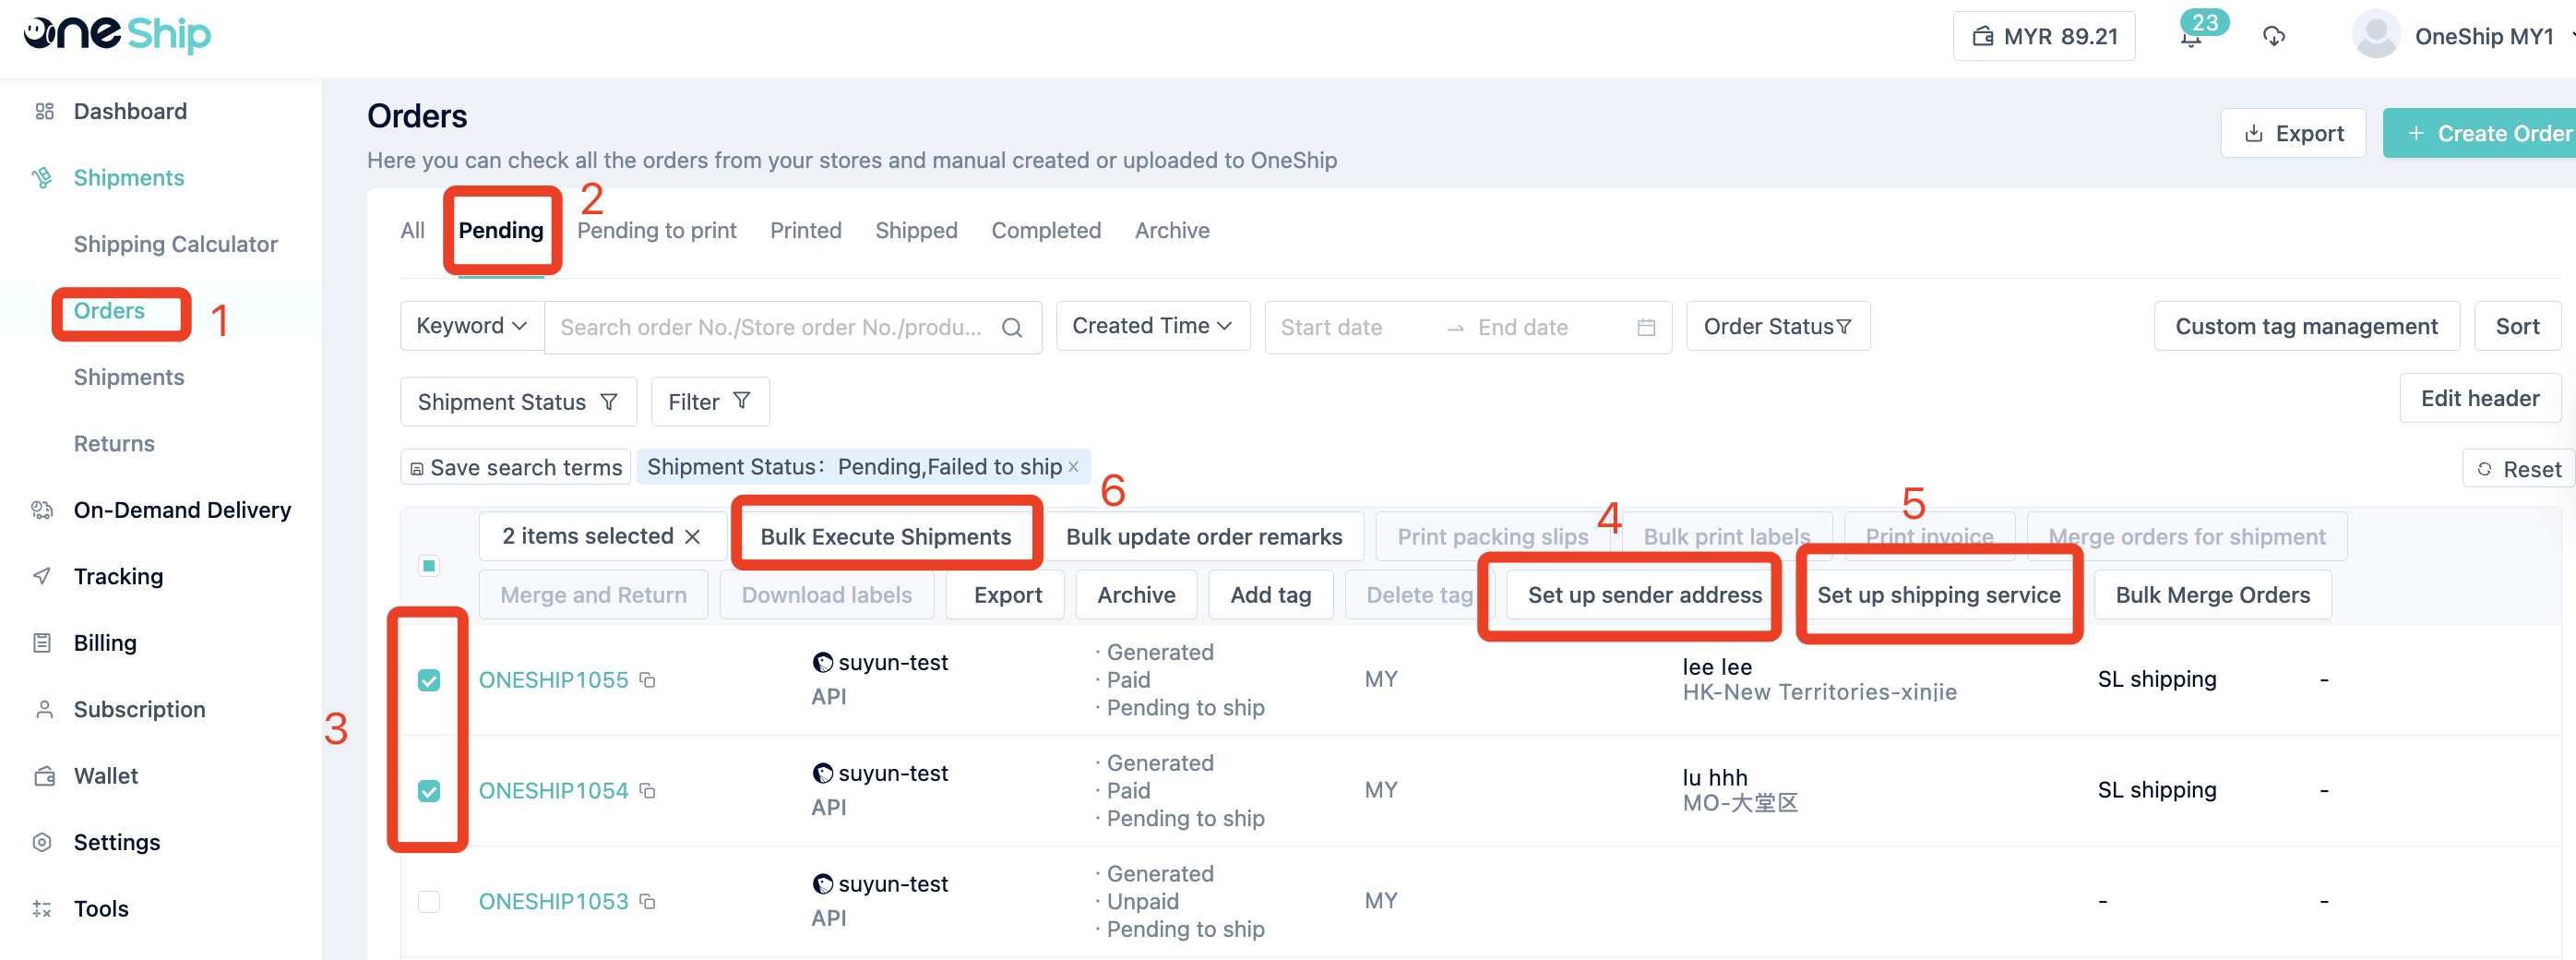Open Shipping Calculator in sidebar
The width and height of the screenshot is (2576, 960).
[x=175, y=245]
